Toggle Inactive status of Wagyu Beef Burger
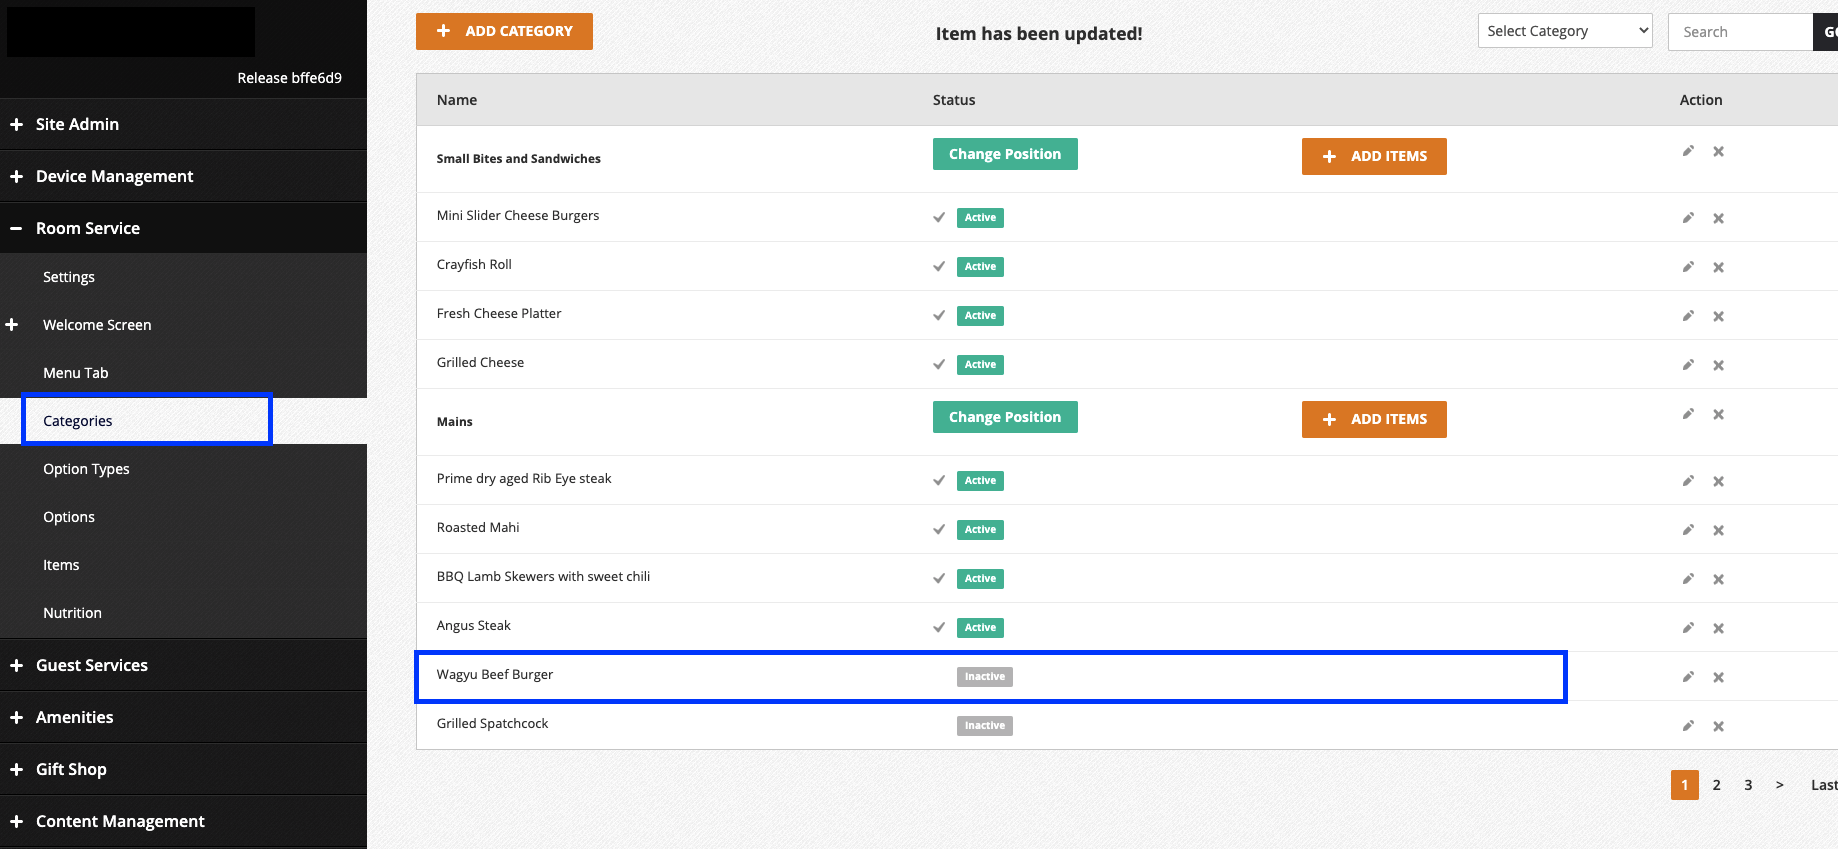 tap(984, 677)
